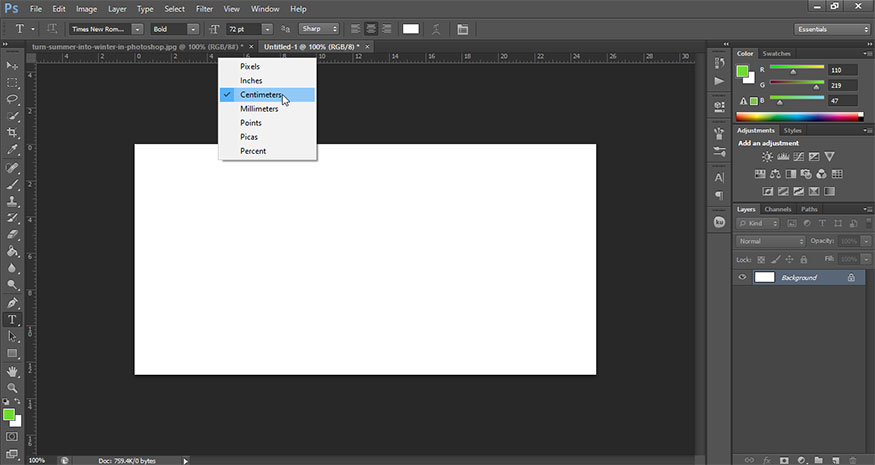Select the Dodge tool
The width and height of the screenshot is (875, 465).
pos(12,285)
